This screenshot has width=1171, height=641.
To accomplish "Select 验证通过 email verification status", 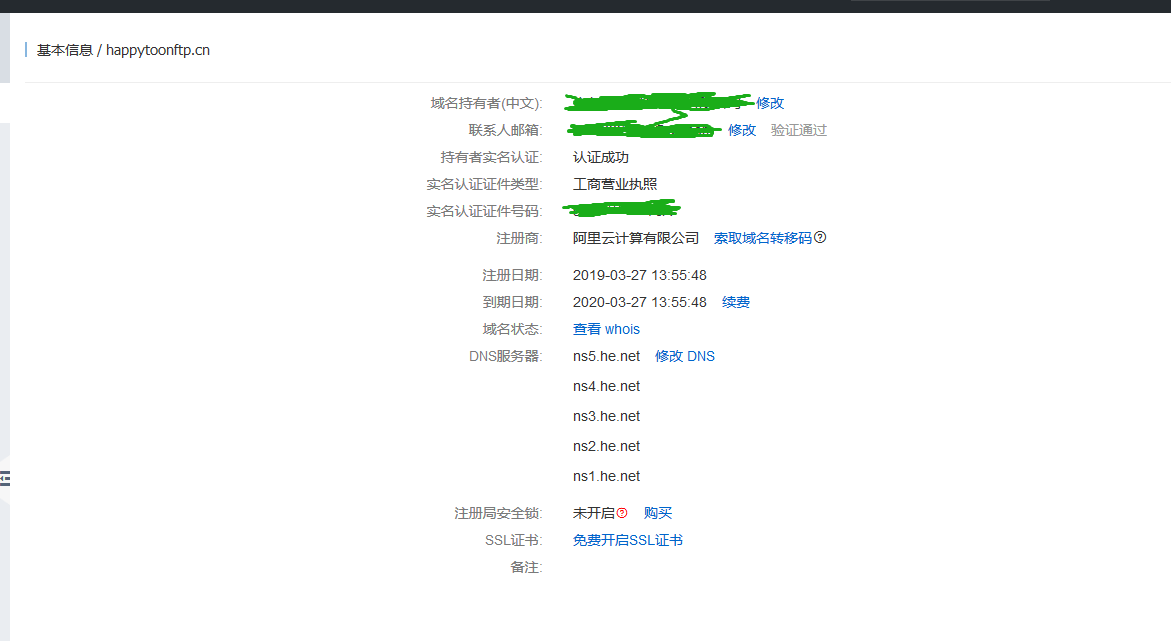I will (x=798, y=130).
